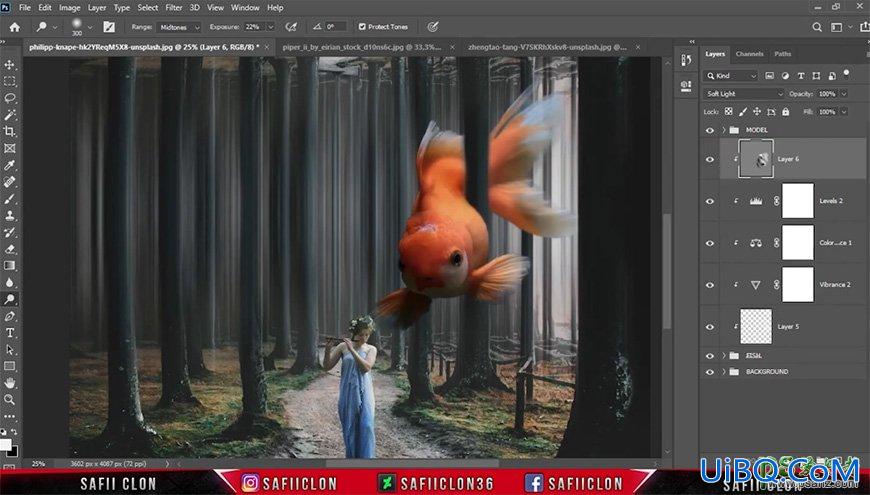Hide the Color Balance 1 layer
Image resolution: width=870 pixels, height=495 pixels.
(x=710, y=243)
